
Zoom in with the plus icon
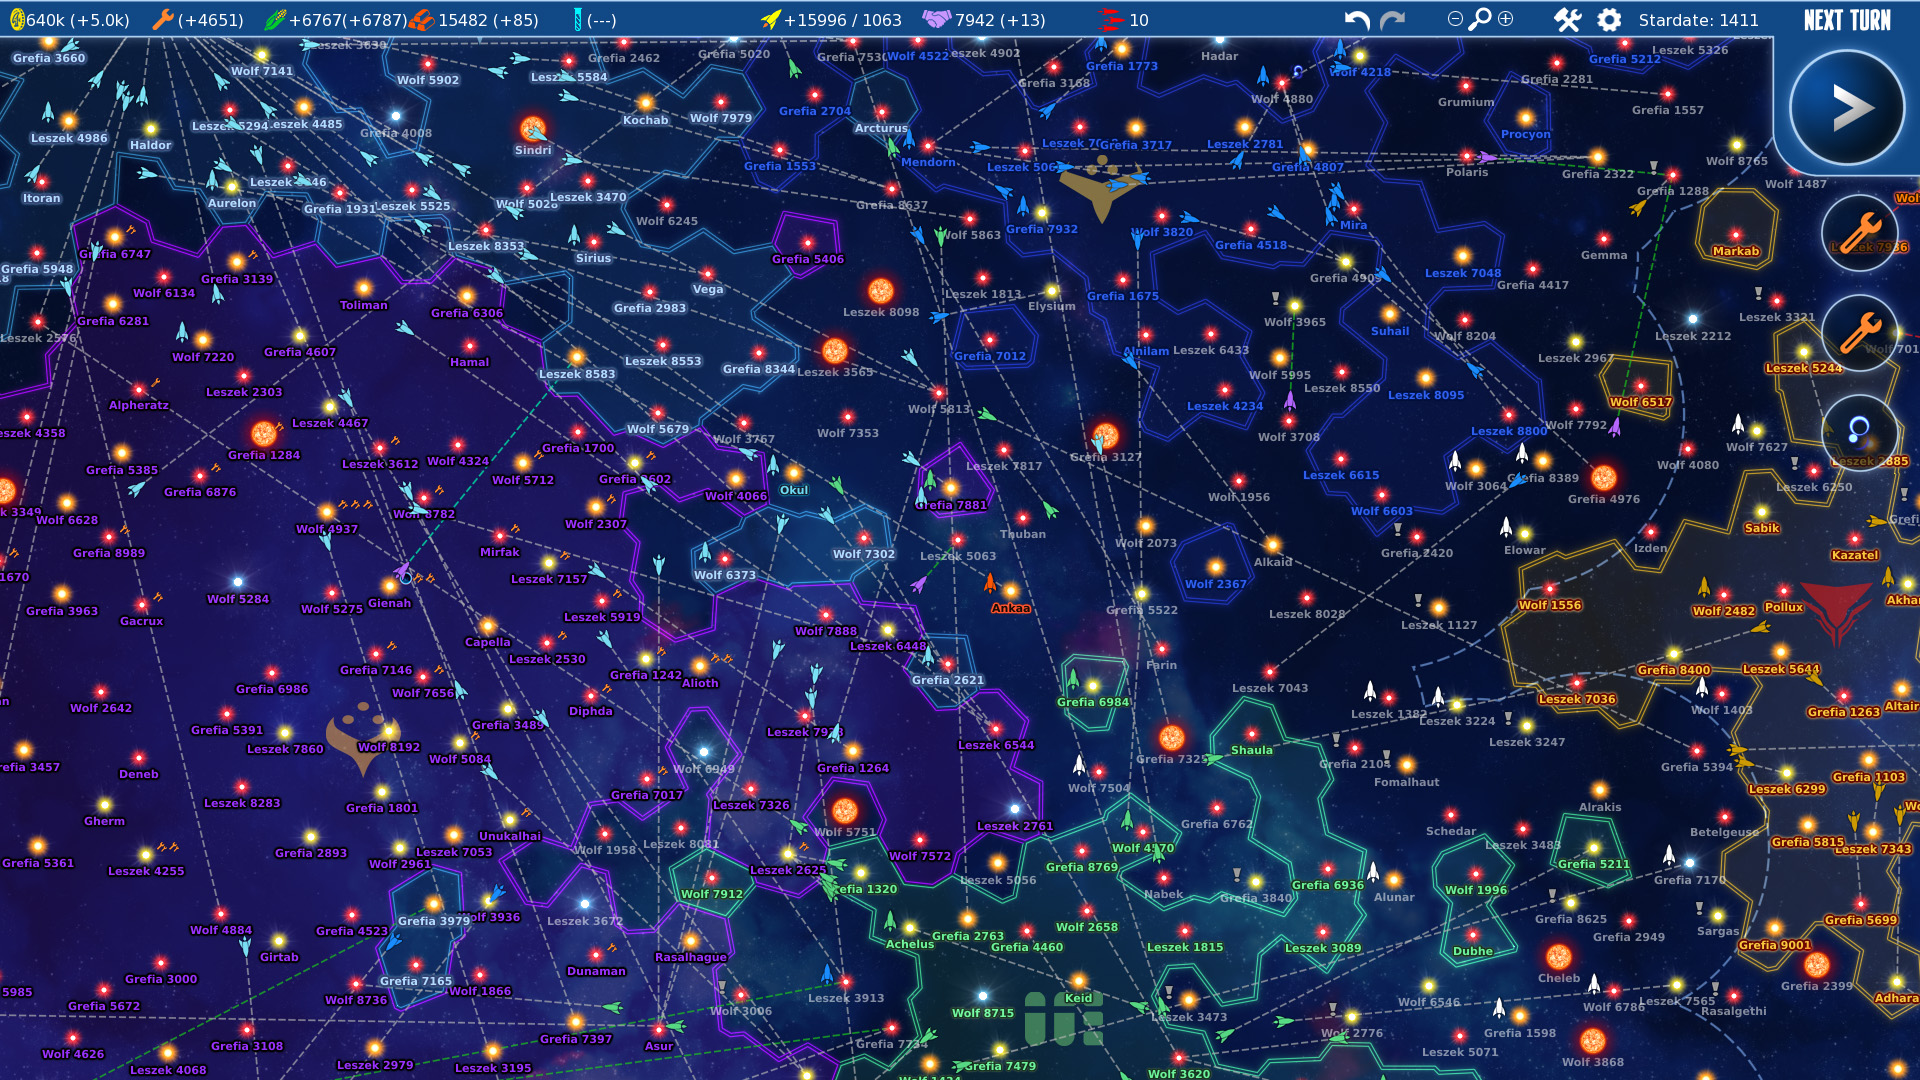1505,18
